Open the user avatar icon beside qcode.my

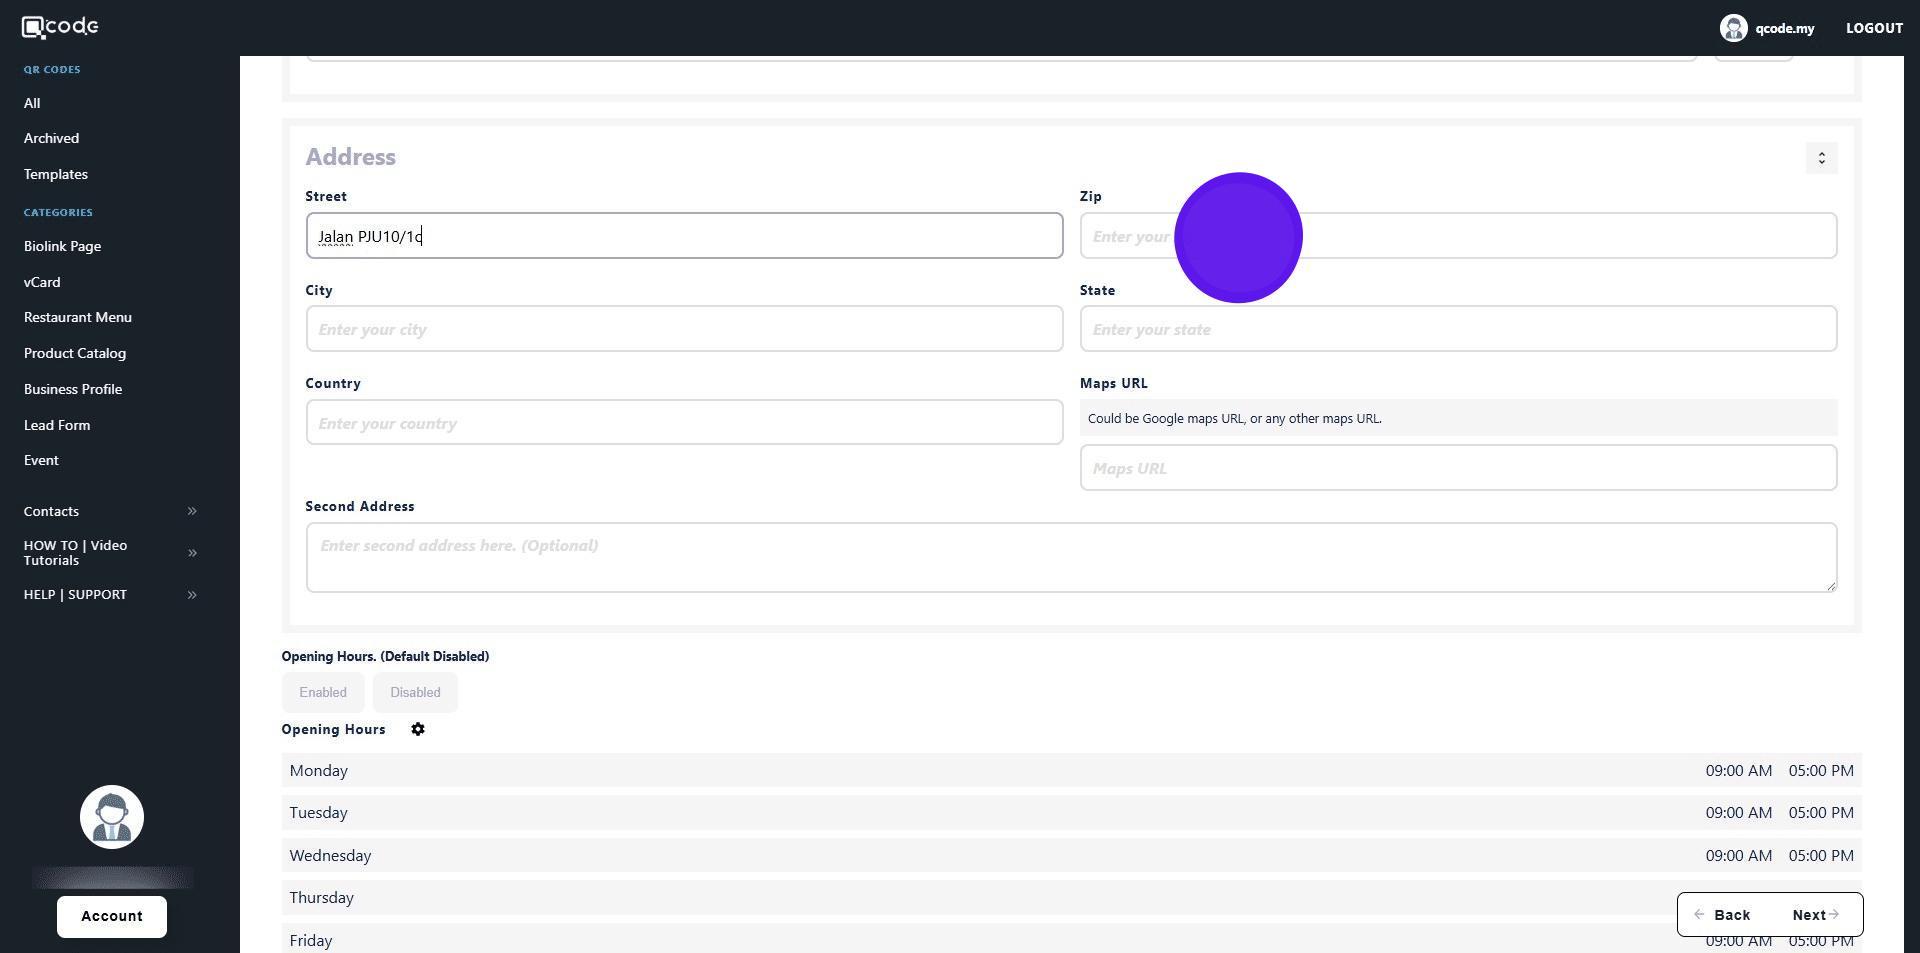click(x=1733, y=28)
